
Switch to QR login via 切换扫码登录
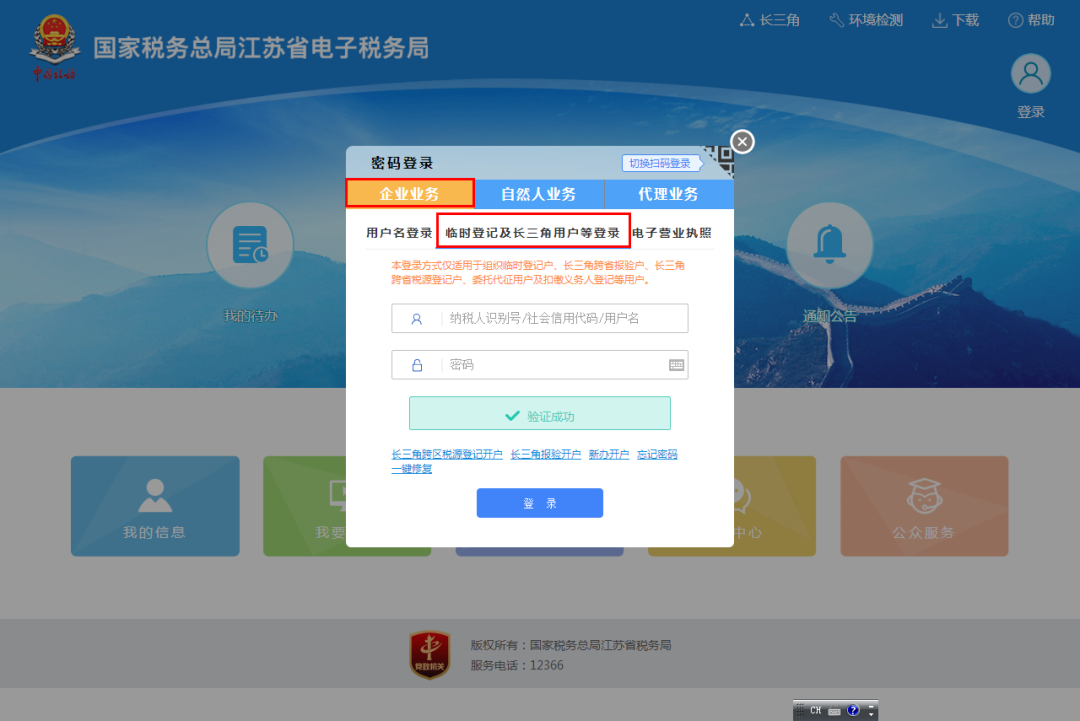[660, 163]
